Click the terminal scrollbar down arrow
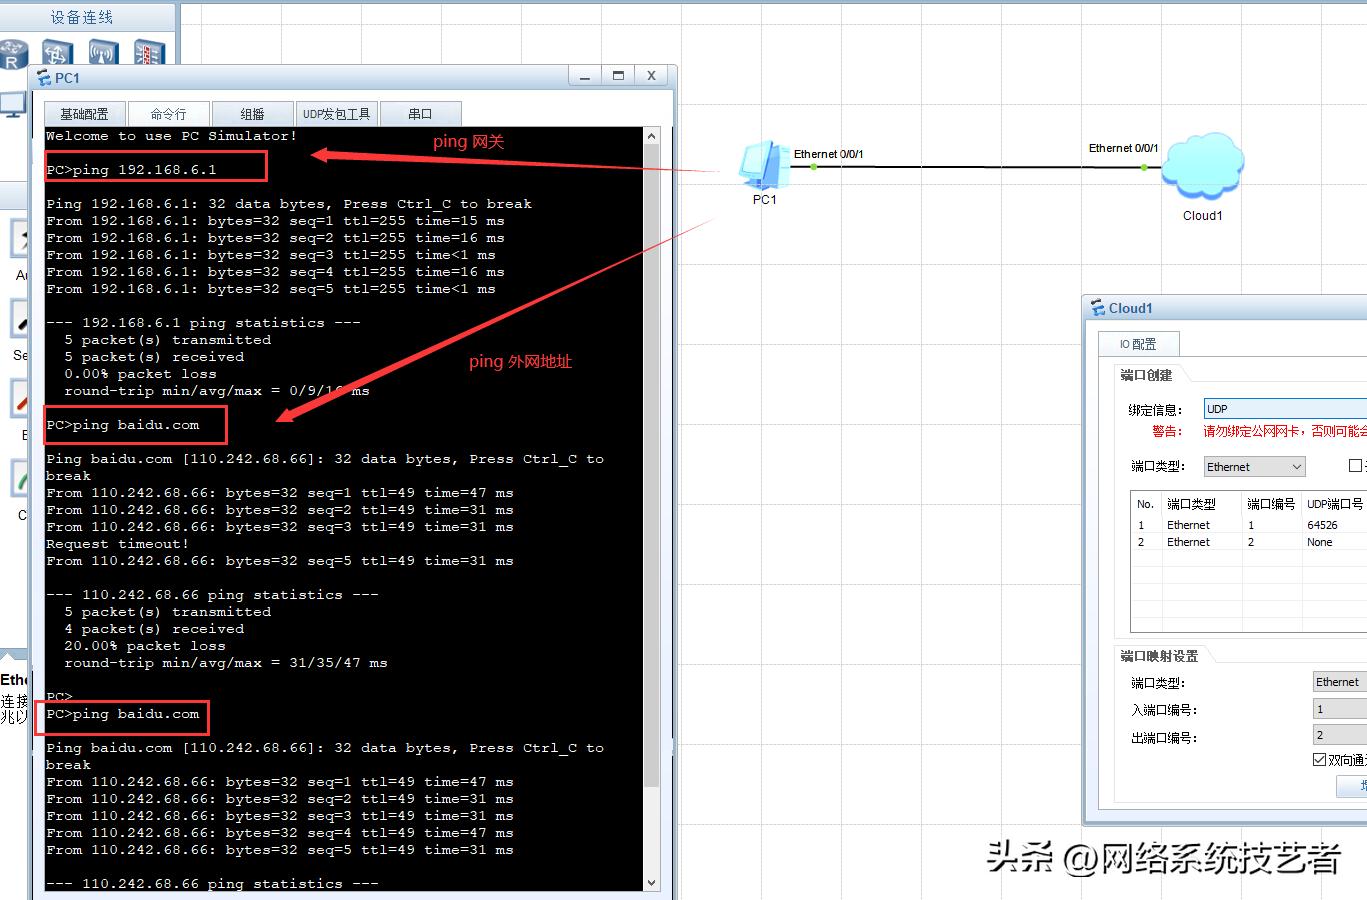 (652, 883)
